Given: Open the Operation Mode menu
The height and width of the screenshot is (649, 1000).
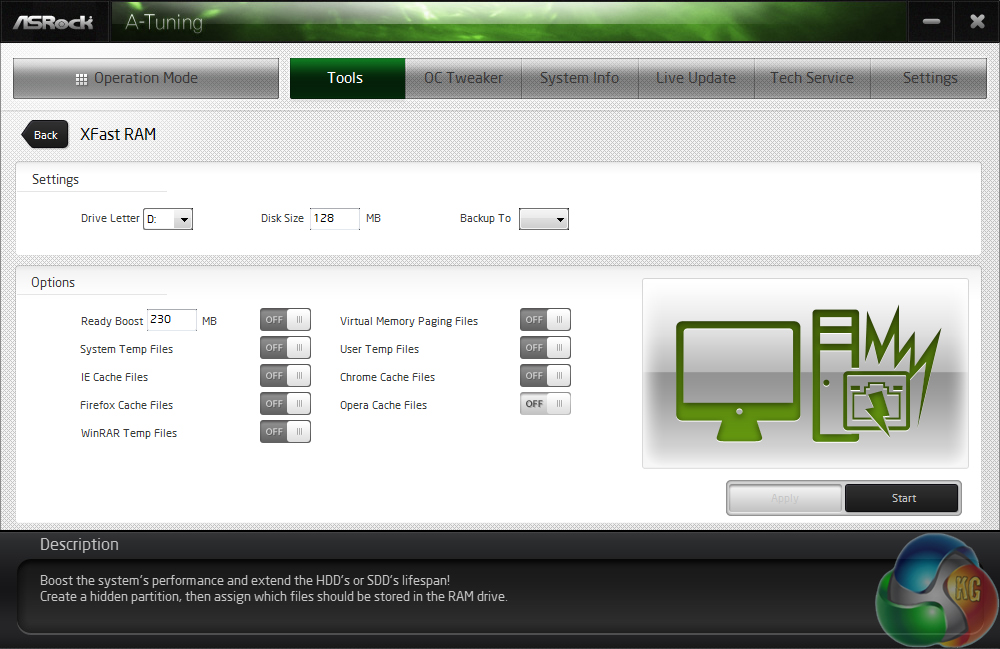Looking at the screenshot, I should tap(146, 78).
